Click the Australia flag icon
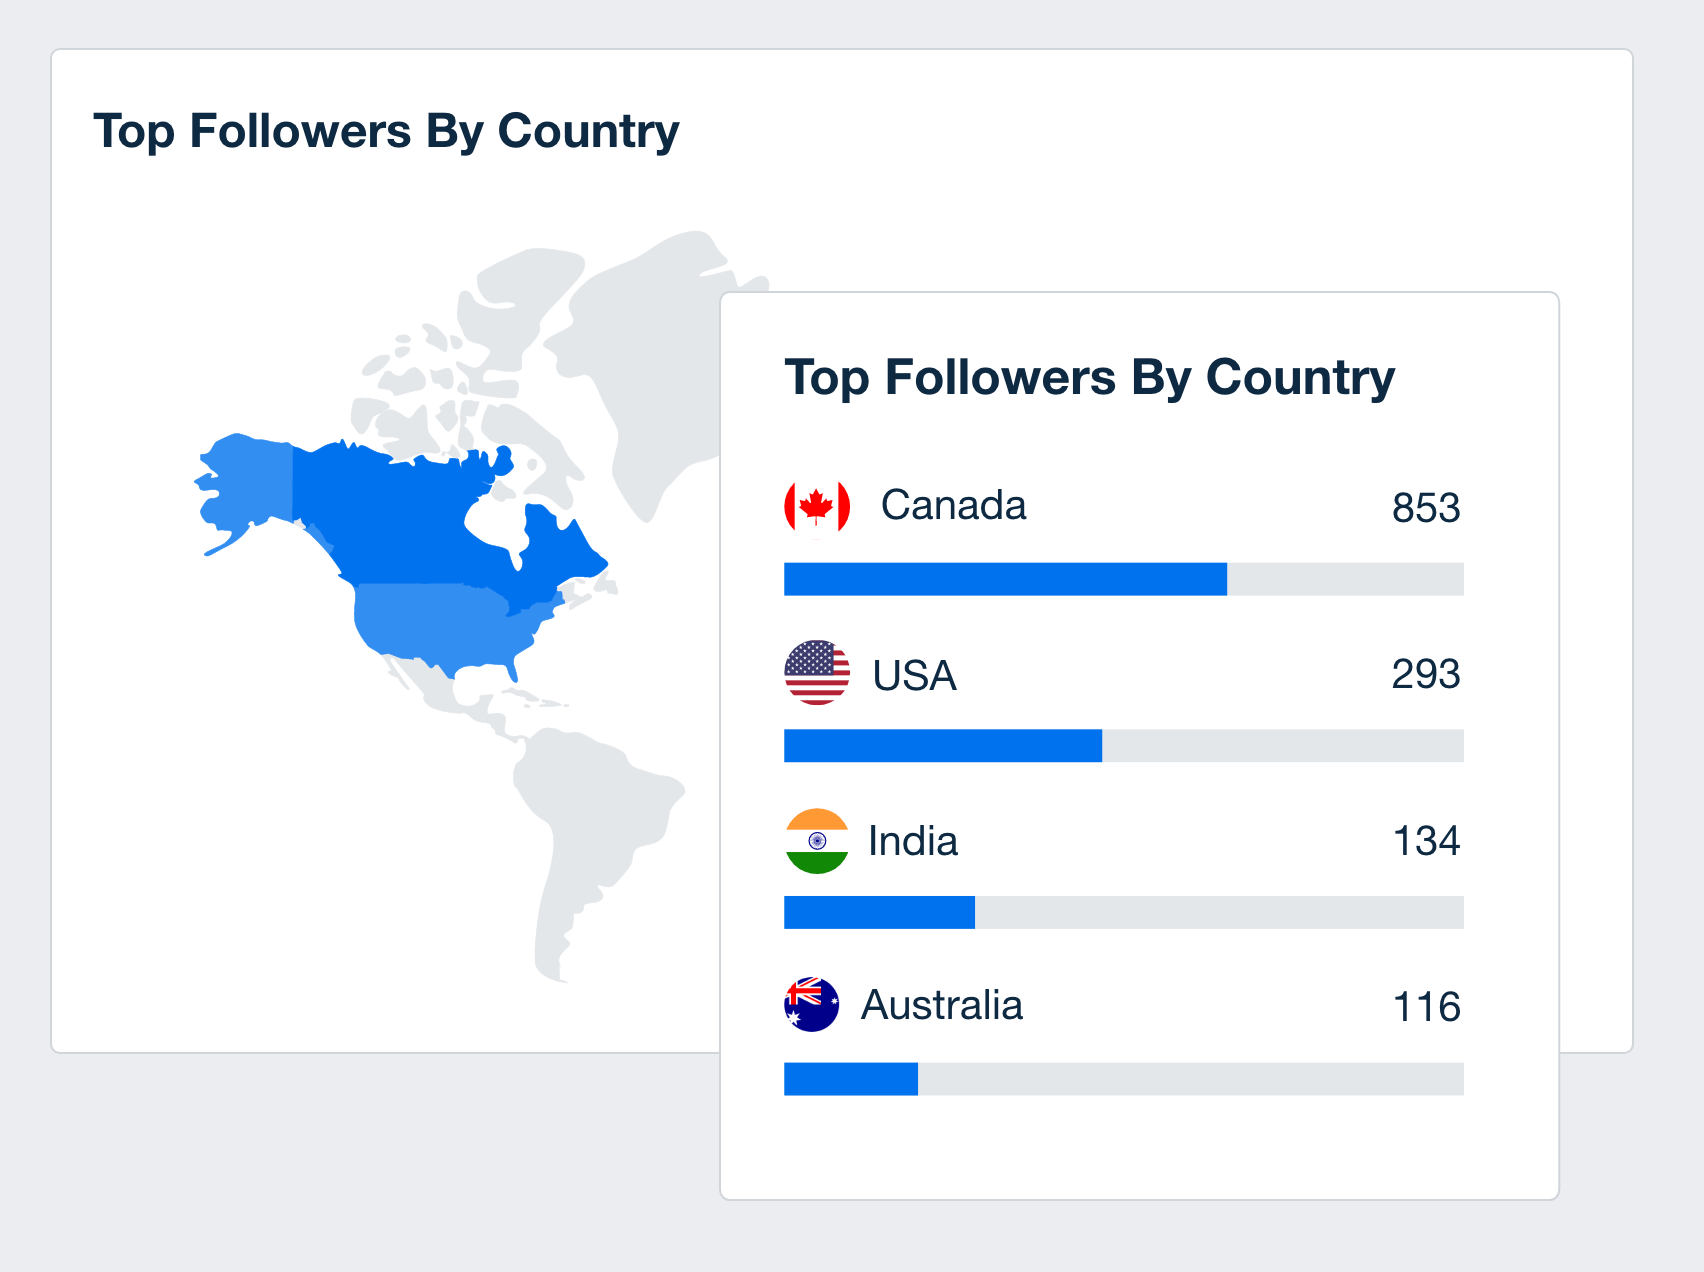1704x1272 pixels. [811, 1004]
